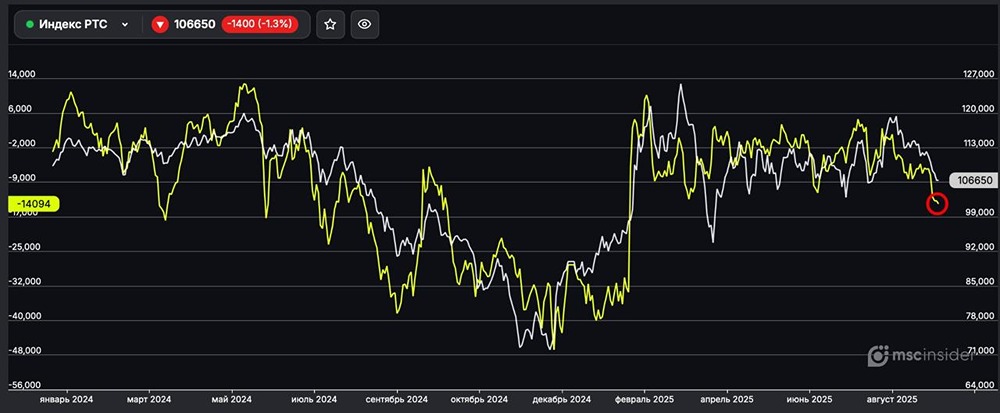Toggle chart visibility with the eye icon
The width and height of the screenshot is (1000, 413).
pyautogui.click(x=365, y=24)
